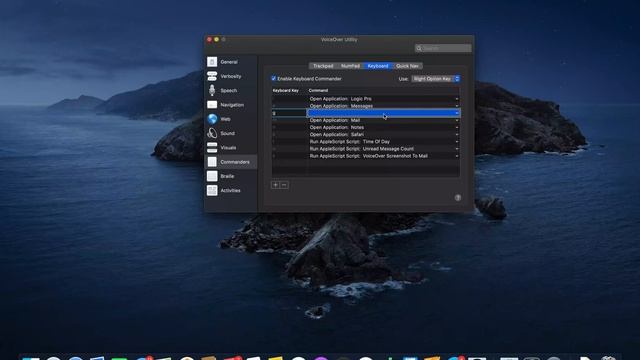Click the keyboard key field of highlighted row
Viewport: 640px width, 360px height.
tap(289, 113)
